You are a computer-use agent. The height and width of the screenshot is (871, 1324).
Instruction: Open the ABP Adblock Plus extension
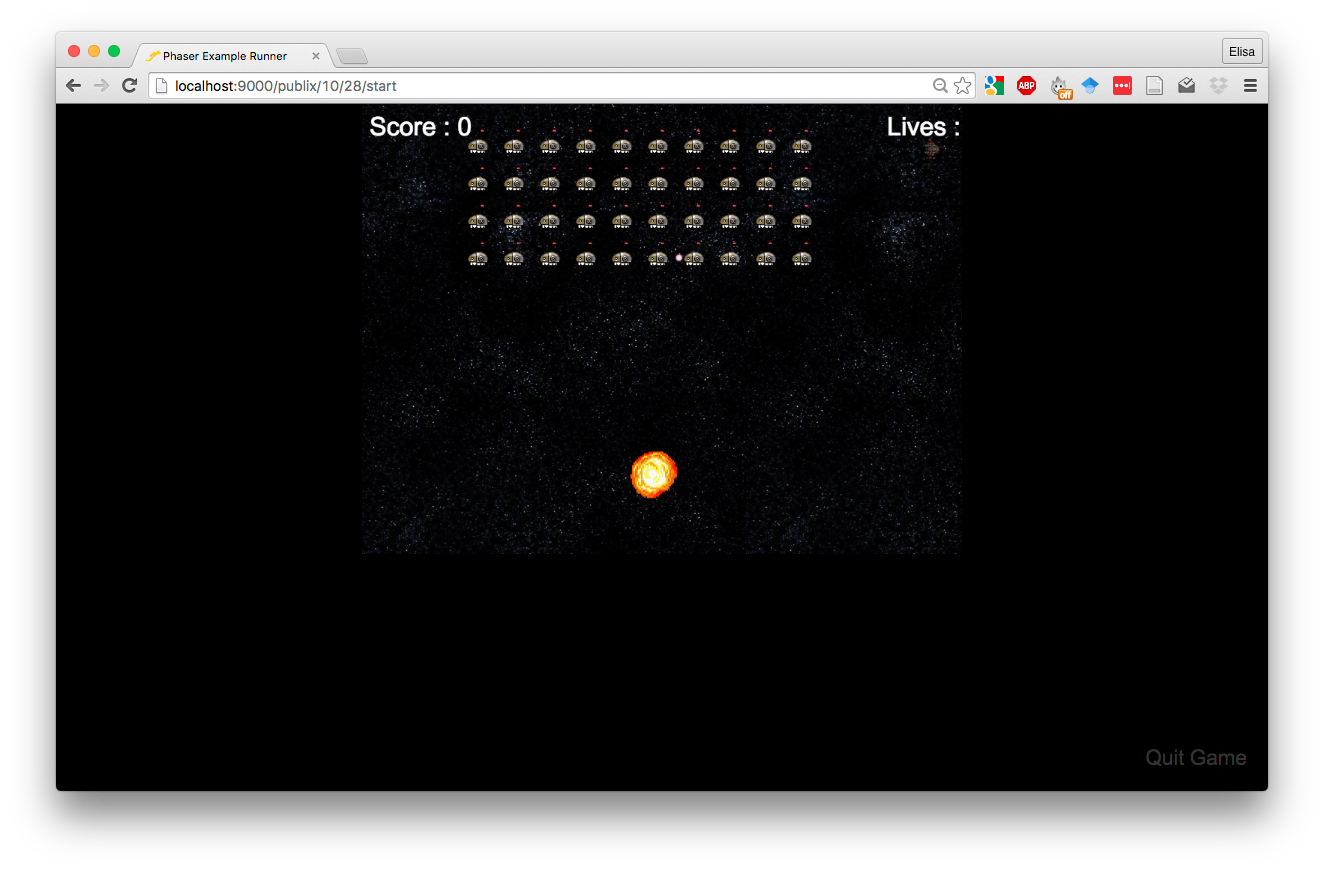click(x=1026, y=86)
